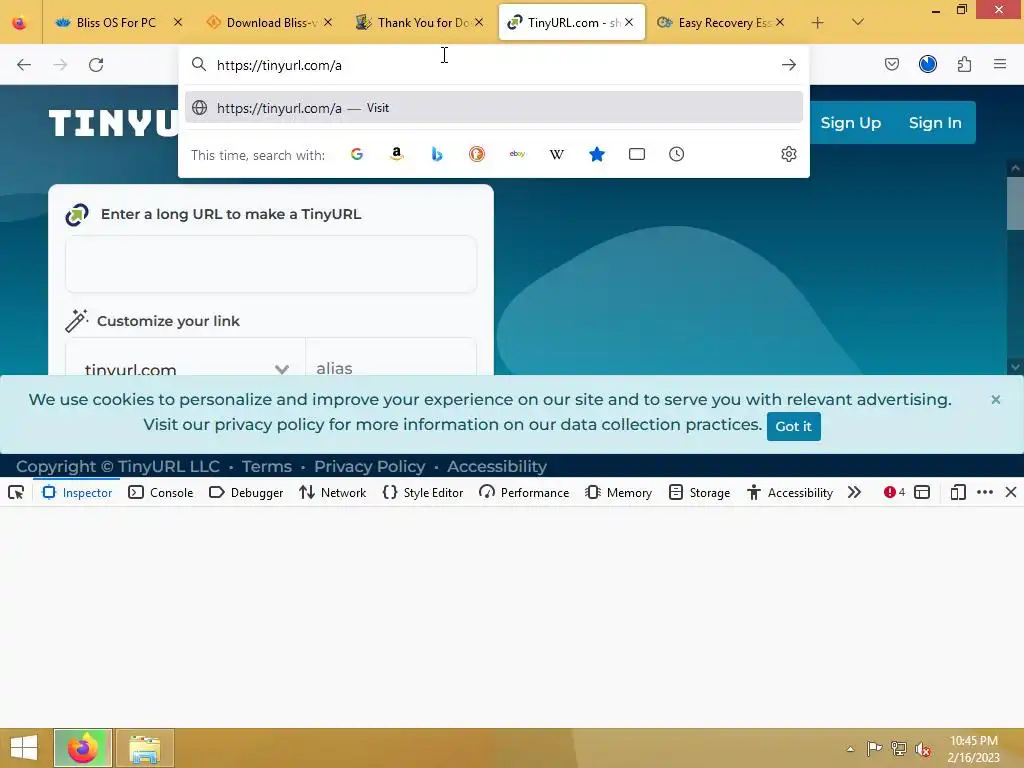Search this time with eBay

[517, 154]
